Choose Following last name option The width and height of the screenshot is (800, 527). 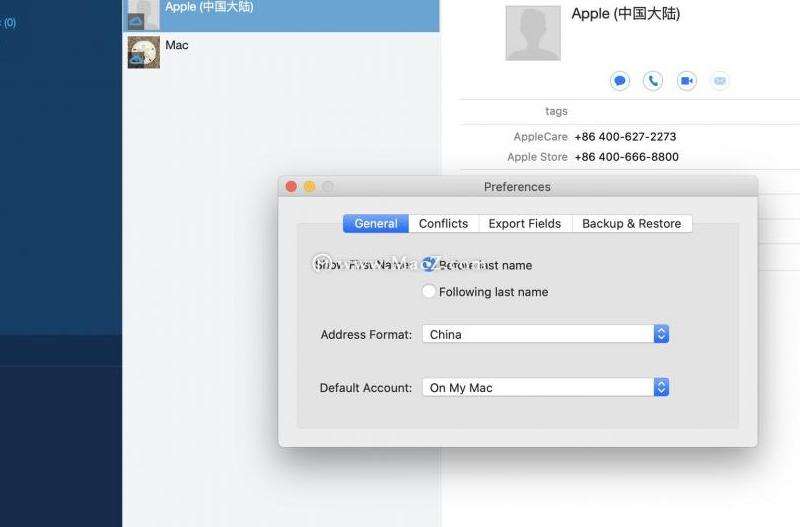tap(429, 291)
